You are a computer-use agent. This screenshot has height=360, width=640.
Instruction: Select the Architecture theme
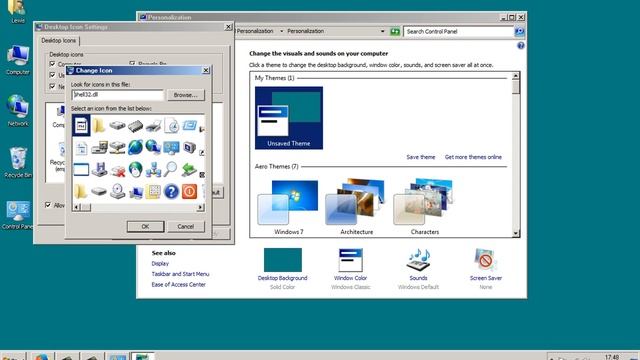tap(356, 207)
